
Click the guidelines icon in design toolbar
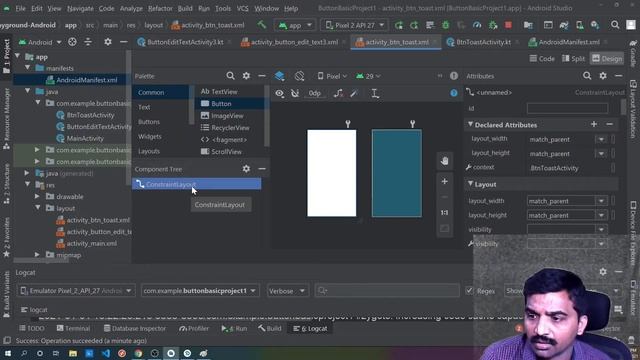[x=375, y=93]
